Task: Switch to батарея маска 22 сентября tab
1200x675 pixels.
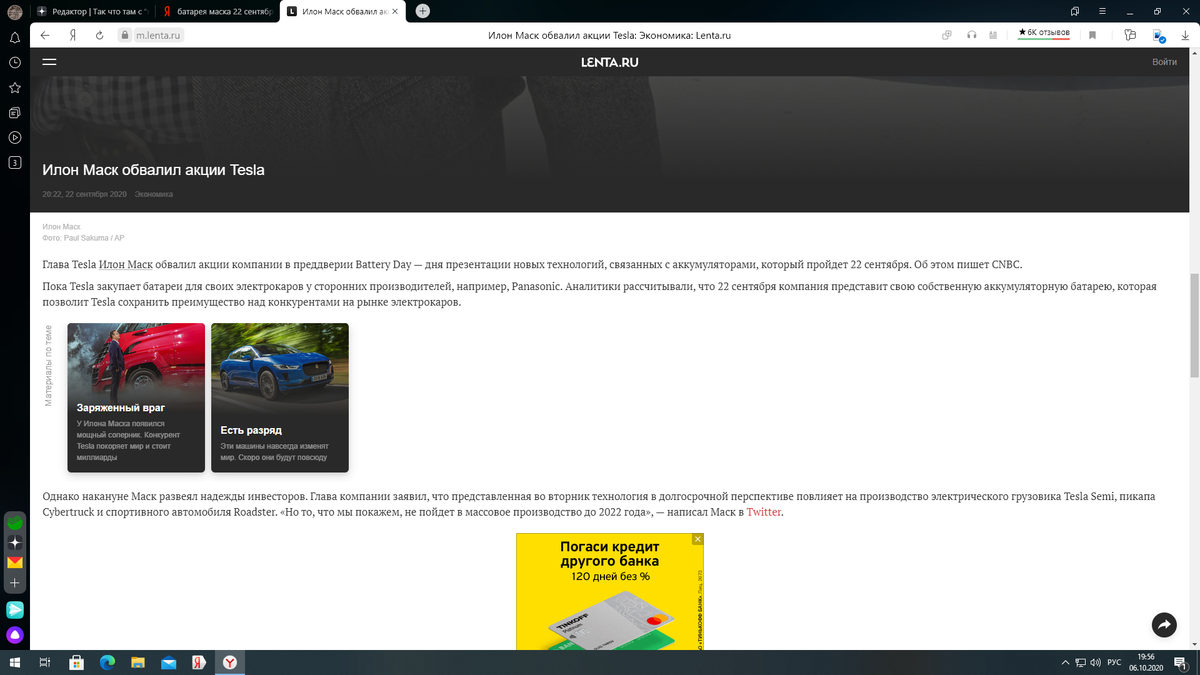Action: (217, 11)
